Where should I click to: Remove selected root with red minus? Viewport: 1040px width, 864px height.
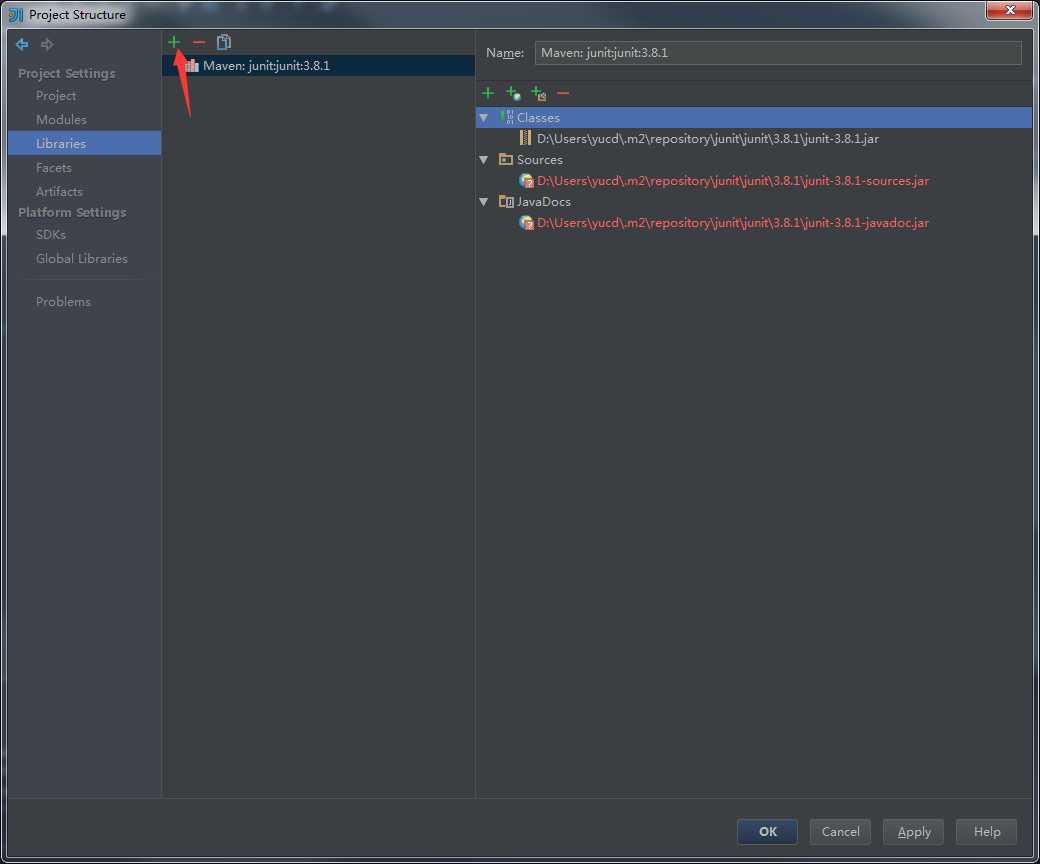[563, 93]
